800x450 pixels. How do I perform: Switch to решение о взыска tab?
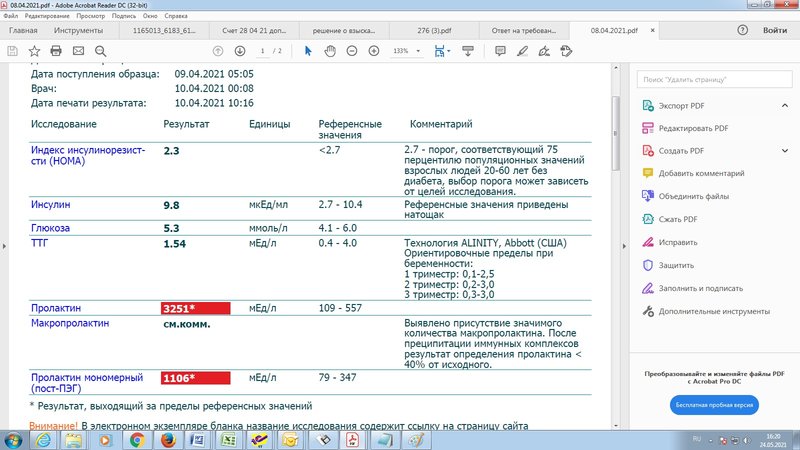(344, 30)
